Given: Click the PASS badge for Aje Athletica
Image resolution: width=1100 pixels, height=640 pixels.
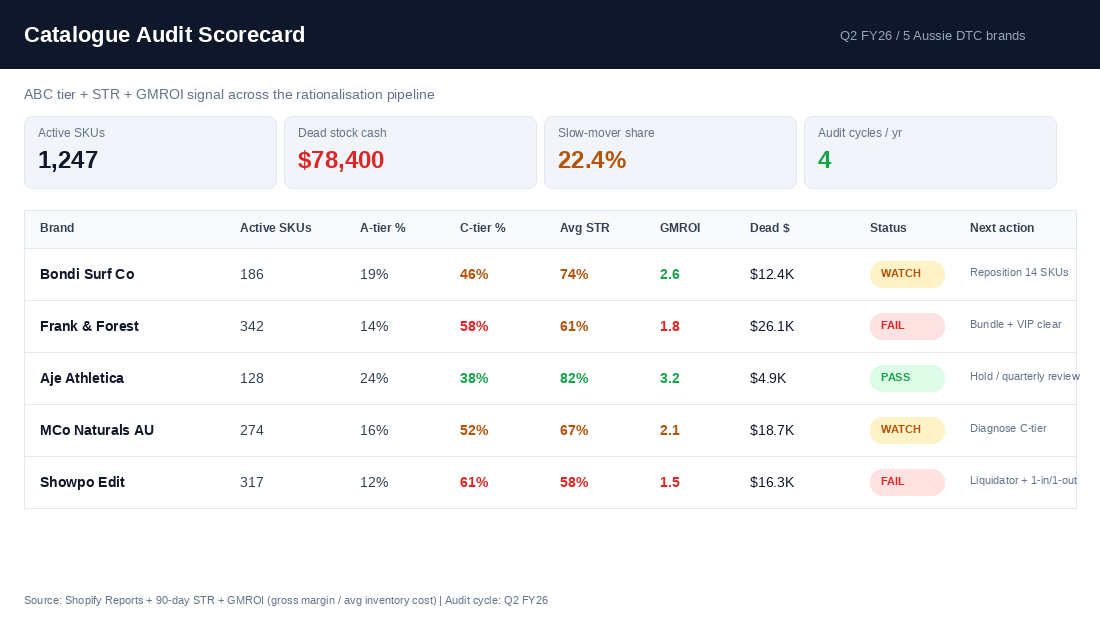Looking at the screenshot, I should click(907, 378).
